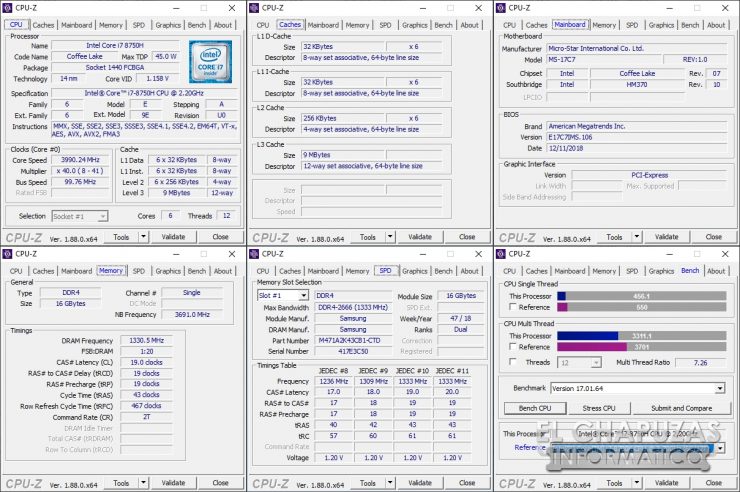
Task: Click the Close button in the SPD window
Action: point(467,483)
